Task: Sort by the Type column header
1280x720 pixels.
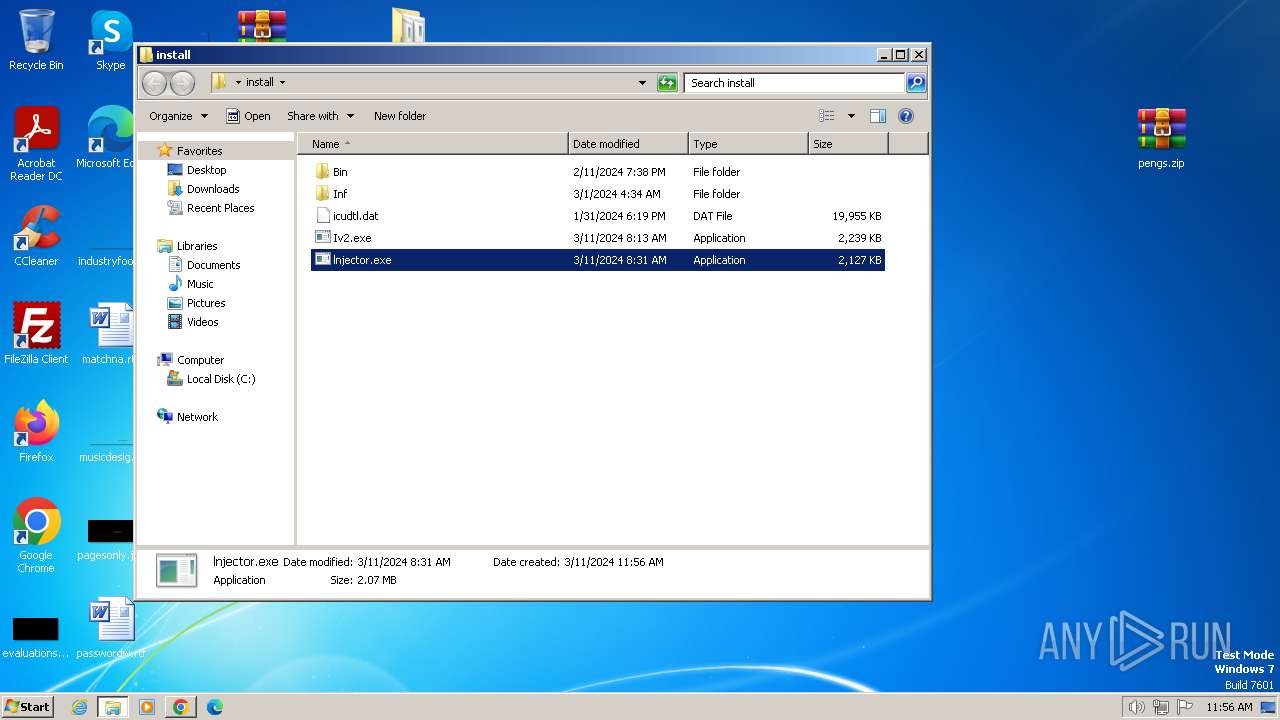Action: 748,144
